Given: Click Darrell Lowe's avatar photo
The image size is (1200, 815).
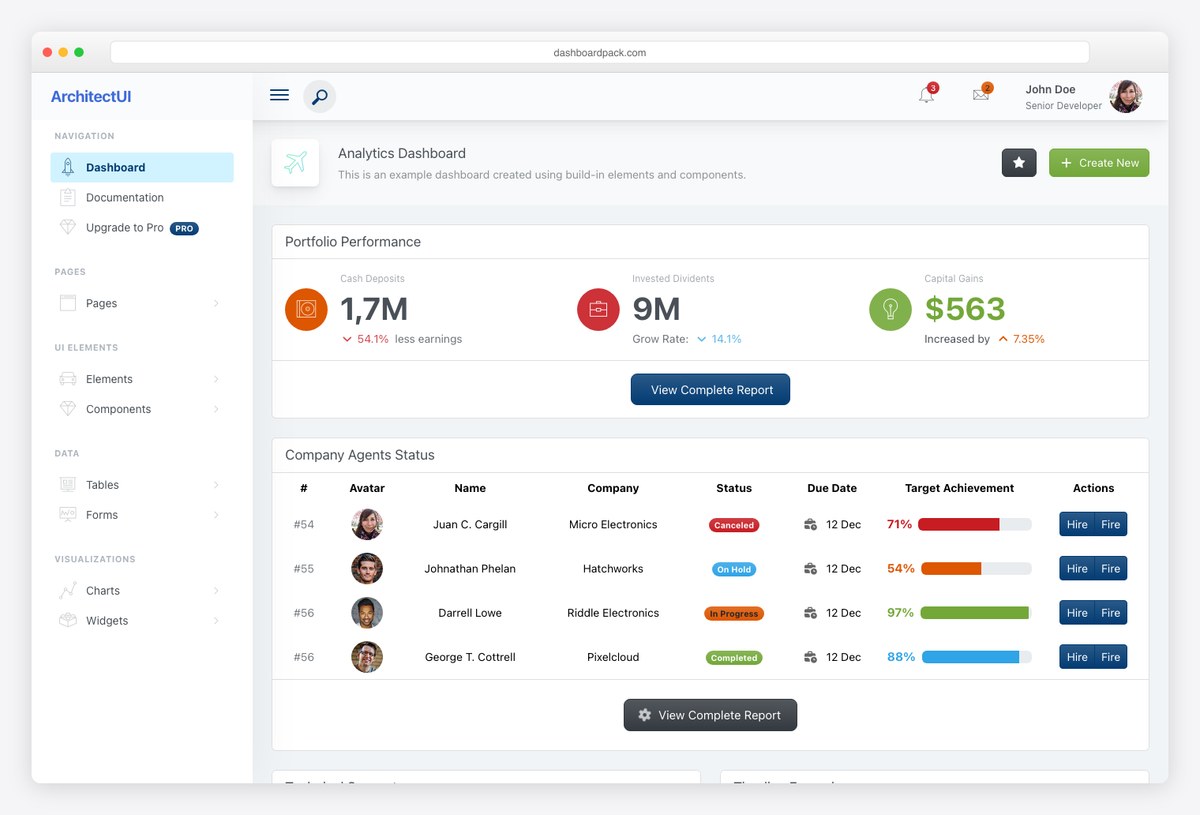Looking at the screenshot, I should 367,613.
